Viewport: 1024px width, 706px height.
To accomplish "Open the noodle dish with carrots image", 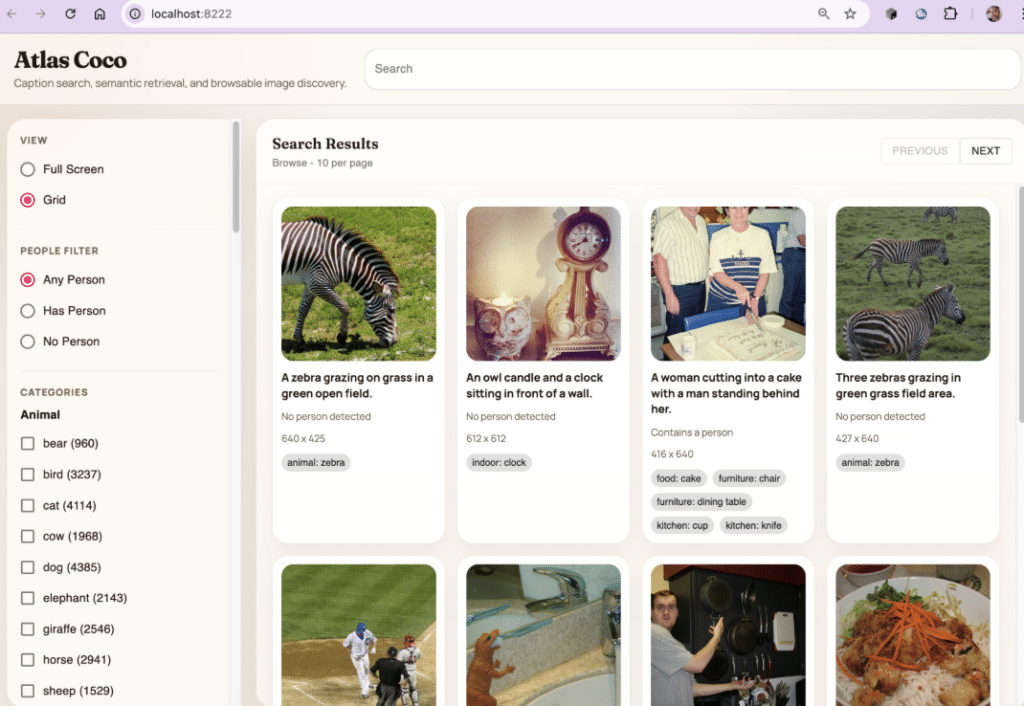I will [913, 635].
